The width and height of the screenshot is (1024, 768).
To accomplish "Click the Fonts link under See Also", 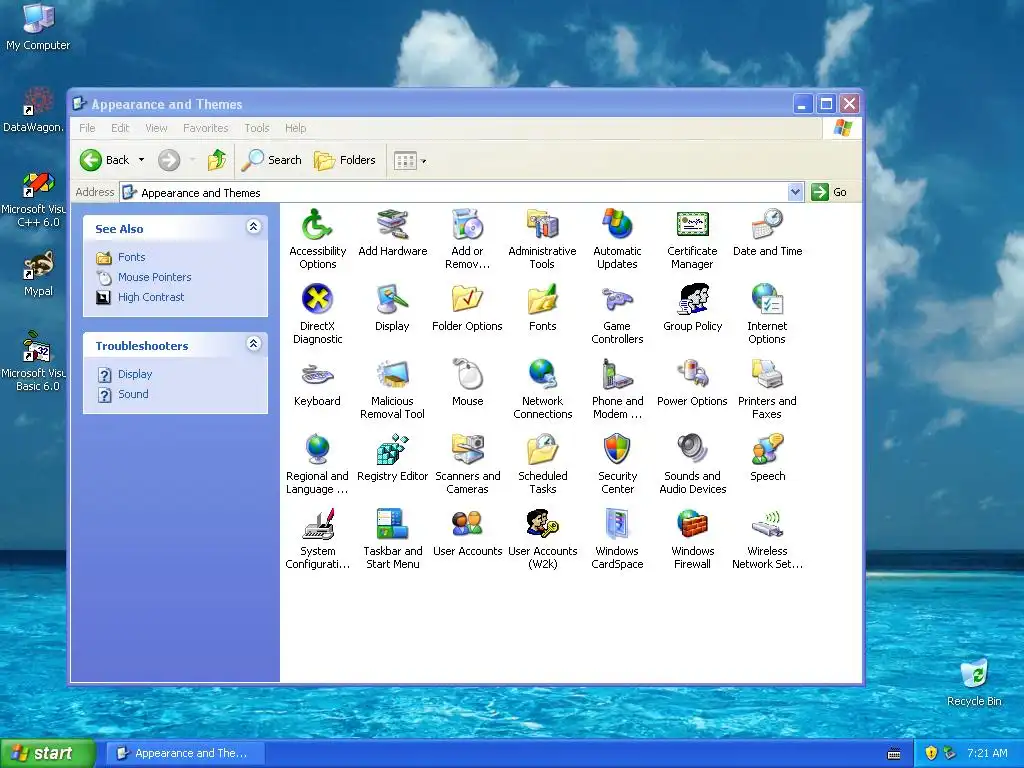I will (131, 257).
